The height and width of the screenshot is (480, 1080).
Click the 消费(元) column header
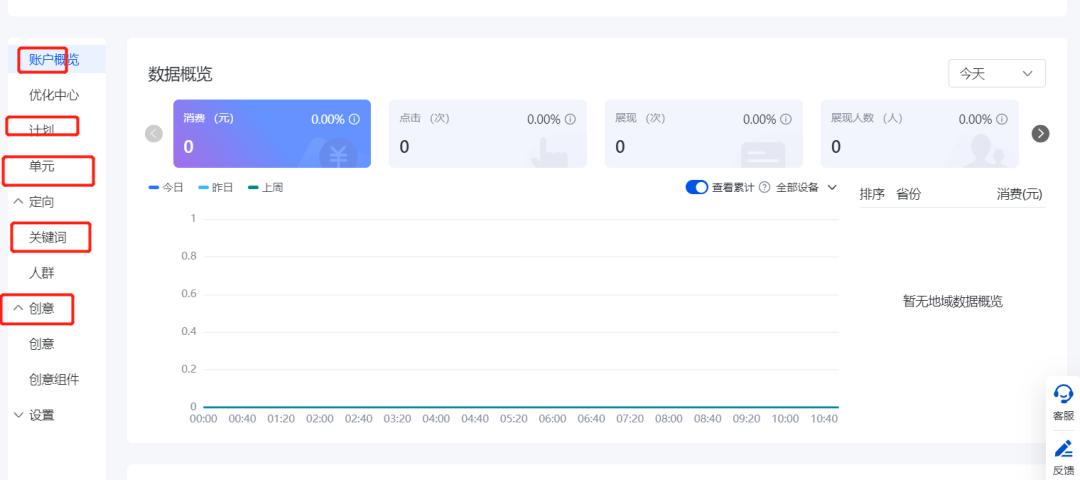click(x=1019, y=195)
